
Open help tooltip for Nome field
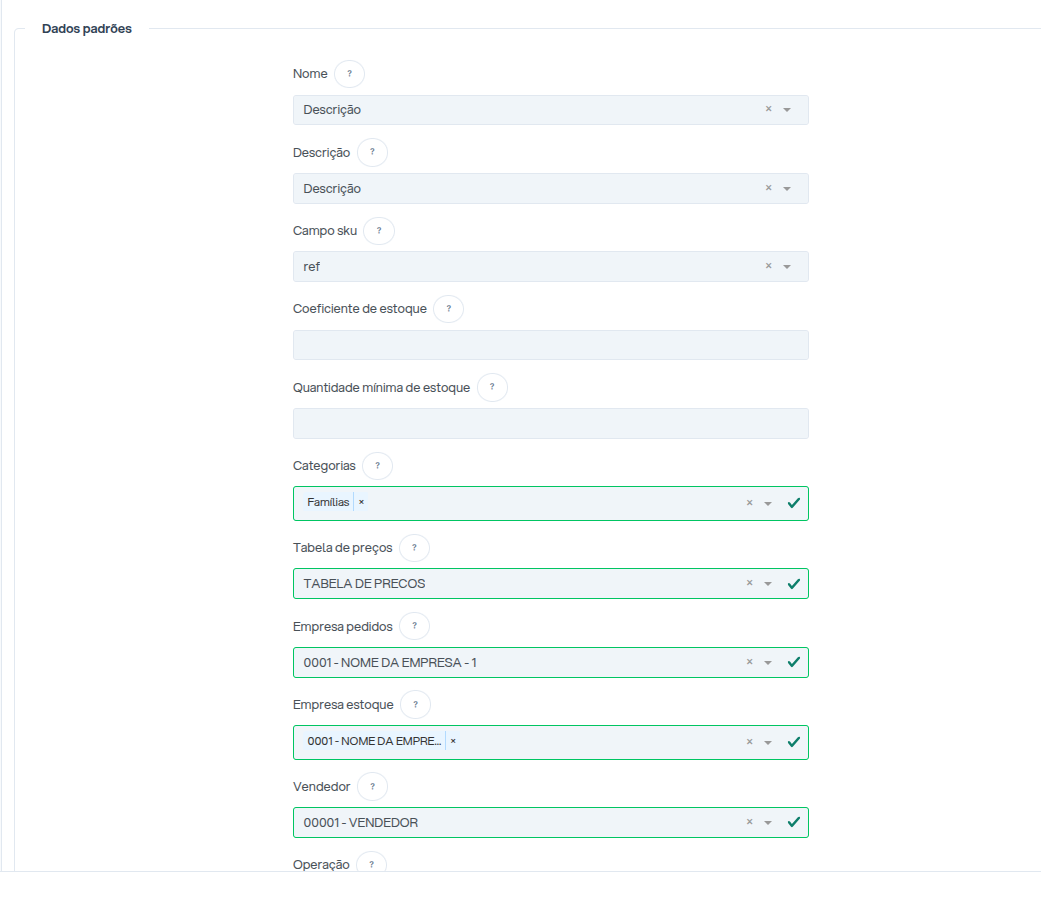pos(349,74)
